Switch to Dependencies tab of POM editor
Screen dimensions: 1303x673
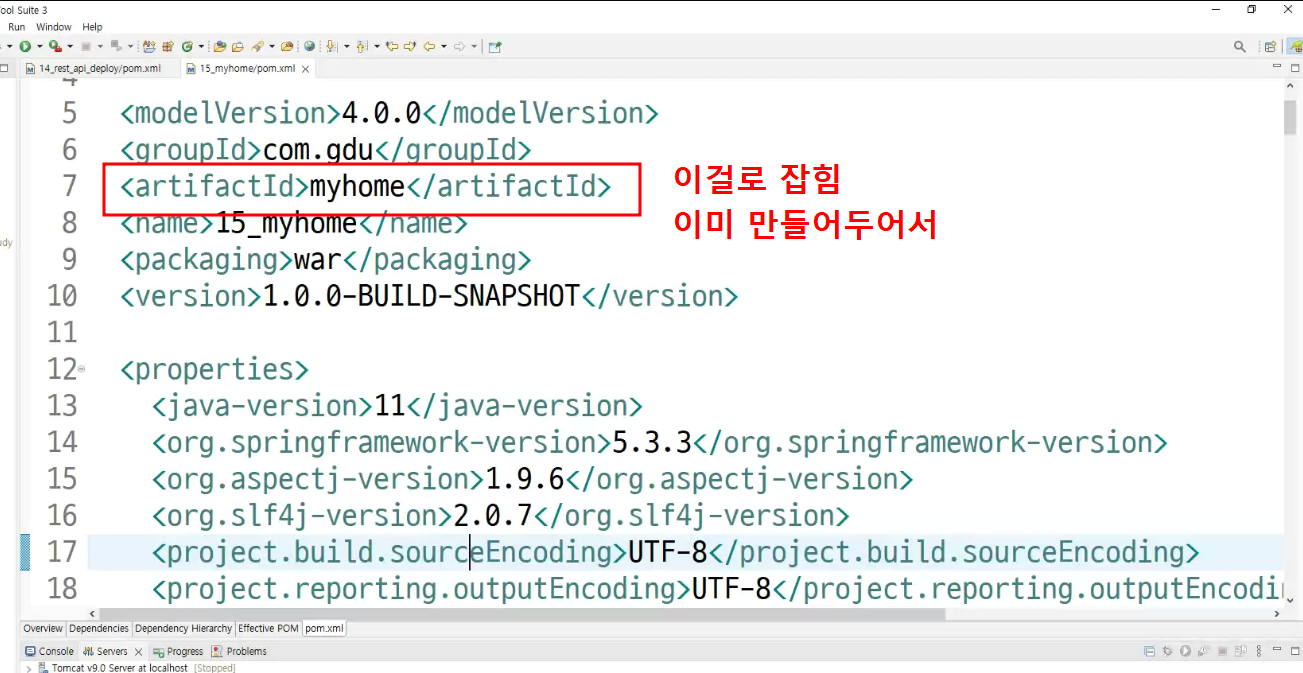[99, 628]
